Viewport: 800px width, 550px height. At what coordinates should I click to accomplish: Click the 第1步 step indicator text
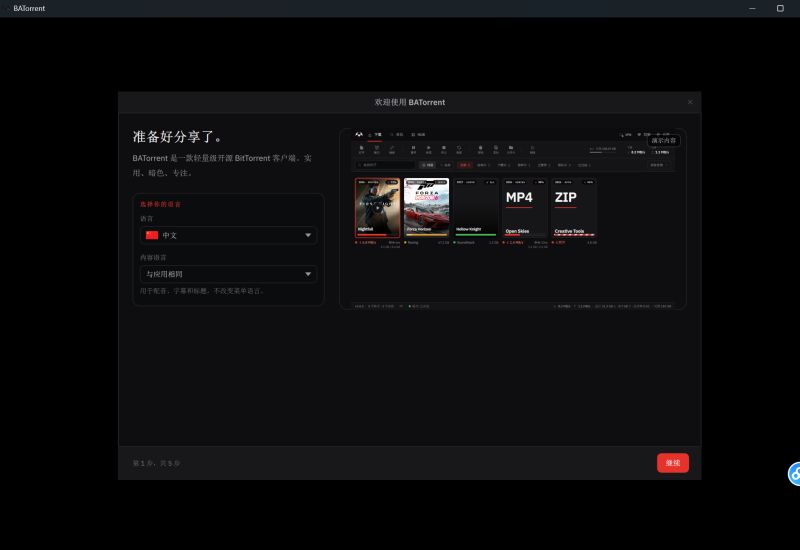[x=156, y=463]
